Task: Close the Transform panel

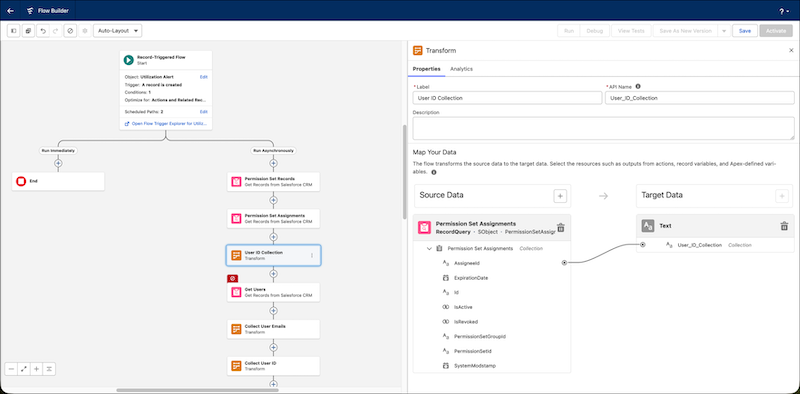Action: point(791,50)
